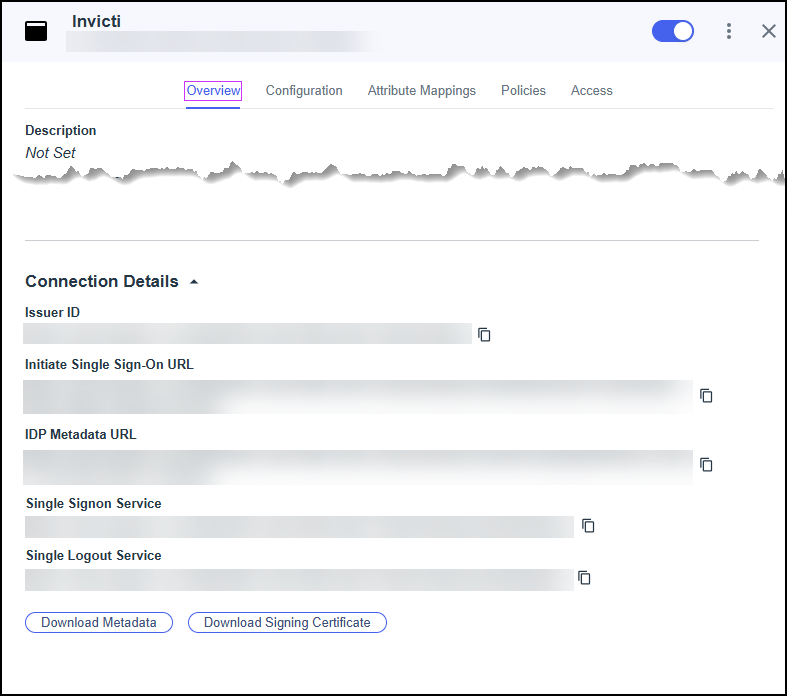Click the 'Not Set' description text
The image size is (787, 696).
coord(50,153)
